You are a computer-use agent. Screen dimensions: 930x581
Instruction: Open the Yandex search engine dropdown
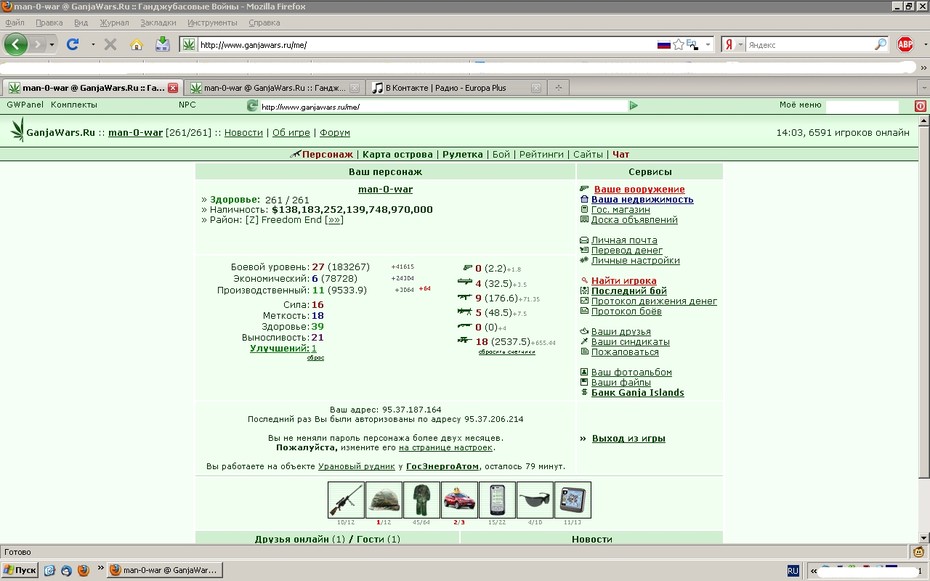pyautogui.click(x=740, y=44)
